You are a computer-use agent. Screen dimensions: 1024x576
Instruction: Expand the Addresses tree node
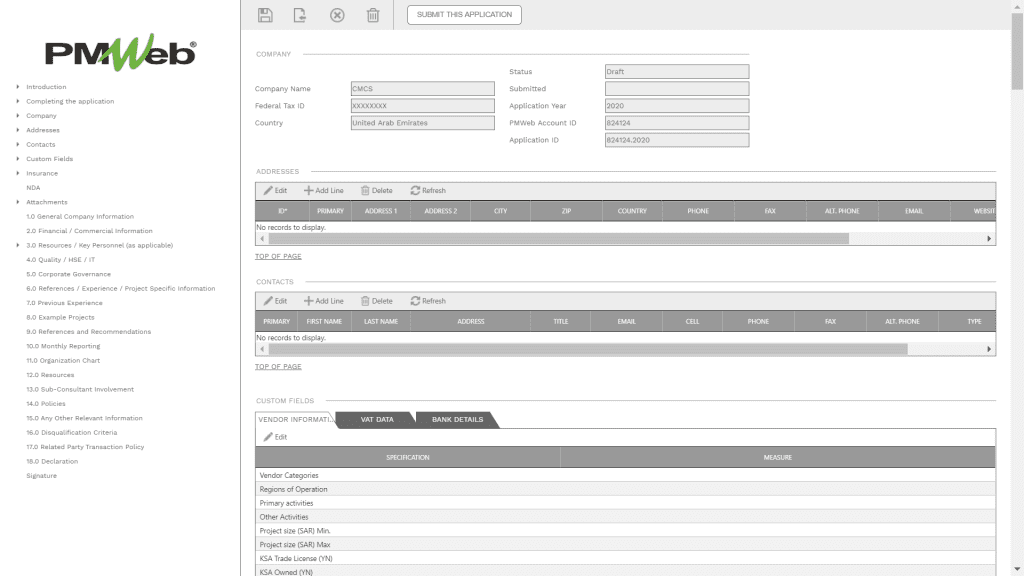point(18,129)
